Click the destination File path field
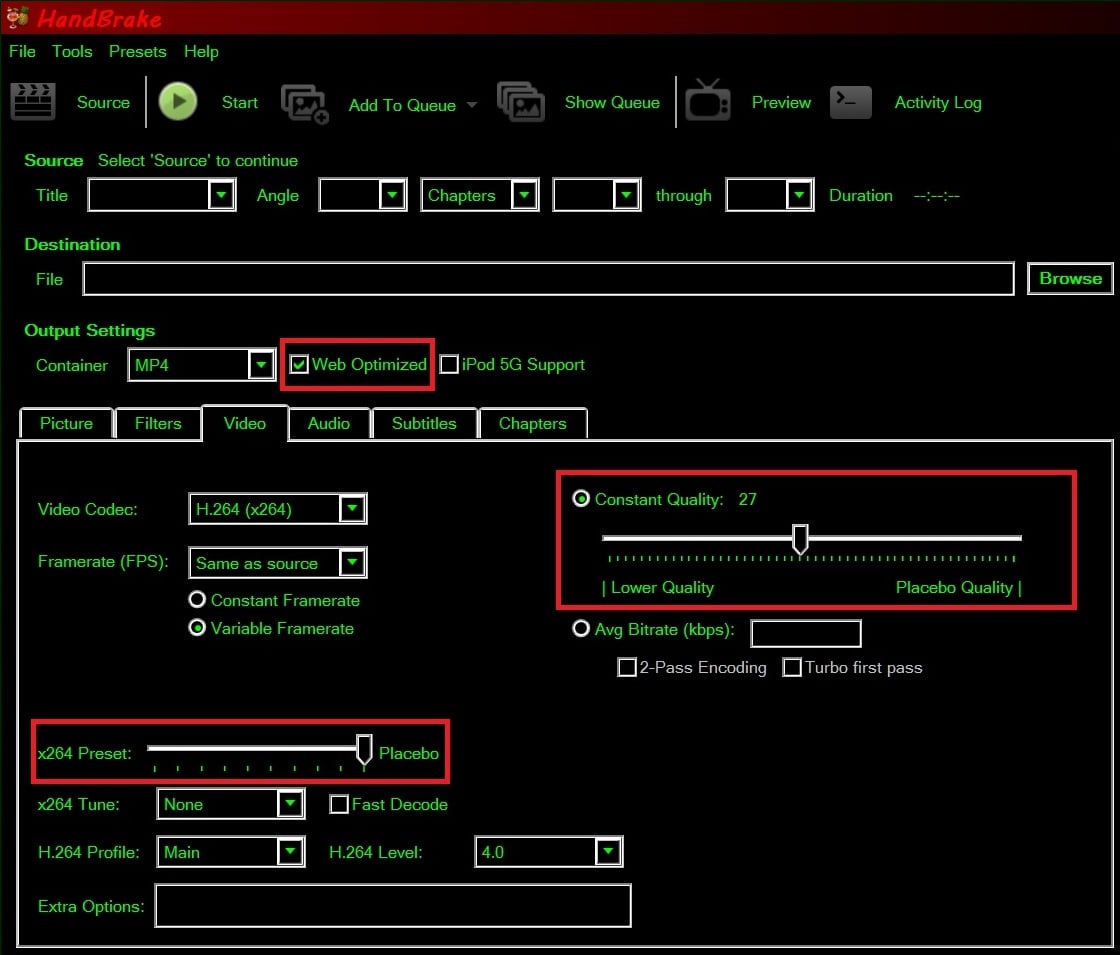The width and height of the screenshot is (1120, 955). [549, 279]
